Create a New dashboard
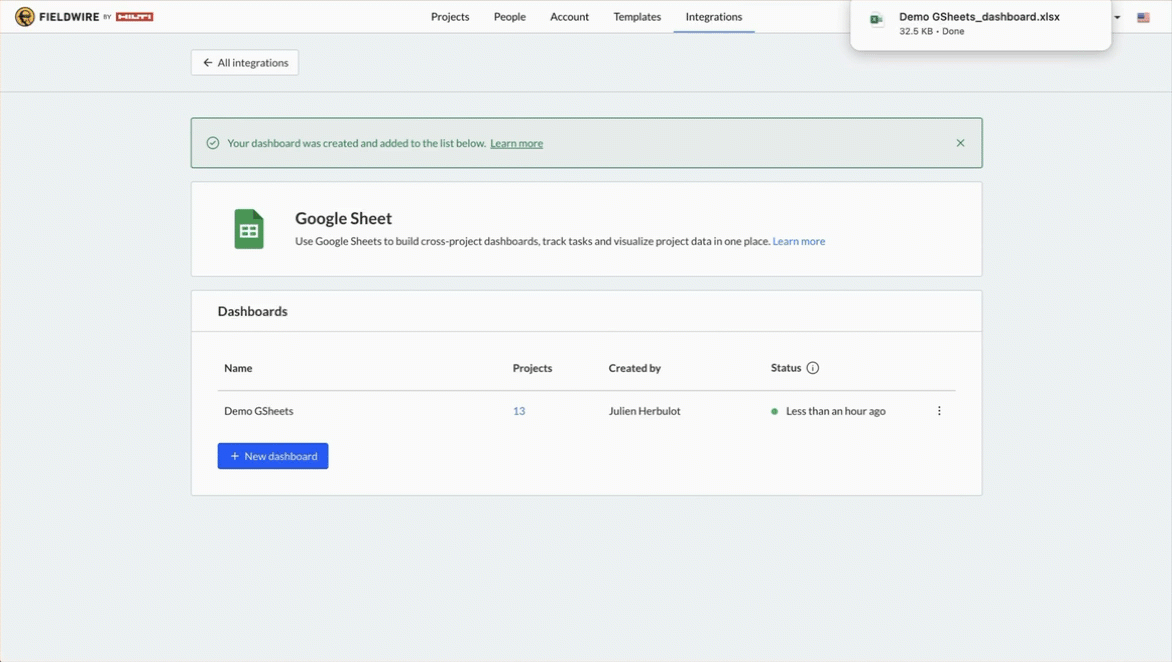Image resolution: width=1172 pixels, height=662 pixels. [273, 456]
